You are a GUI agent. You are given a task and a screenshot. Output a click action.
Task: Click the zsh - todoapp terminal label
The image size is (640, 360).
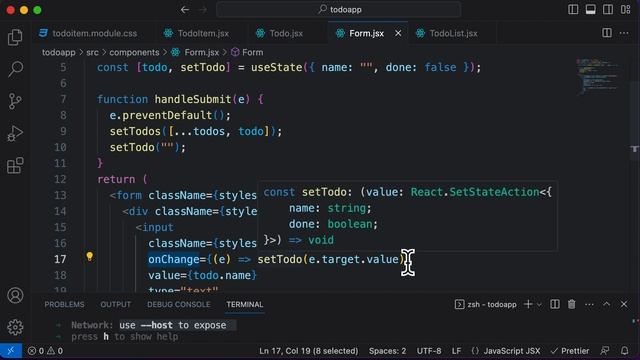[x=486, y=304]
